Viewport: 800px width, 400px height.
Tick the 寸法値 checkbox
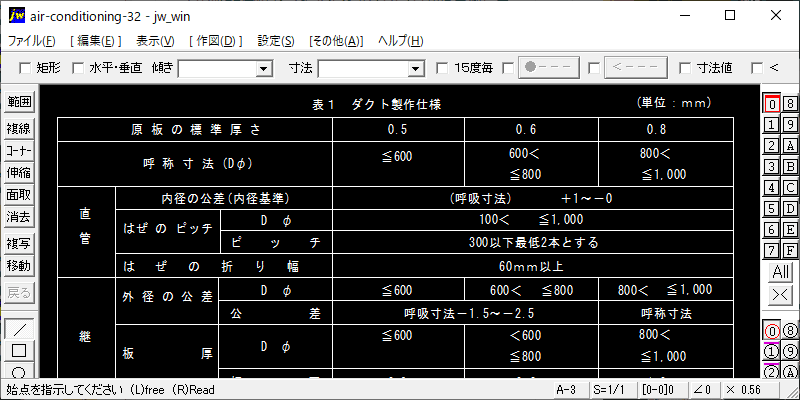(x=685, y=68)
